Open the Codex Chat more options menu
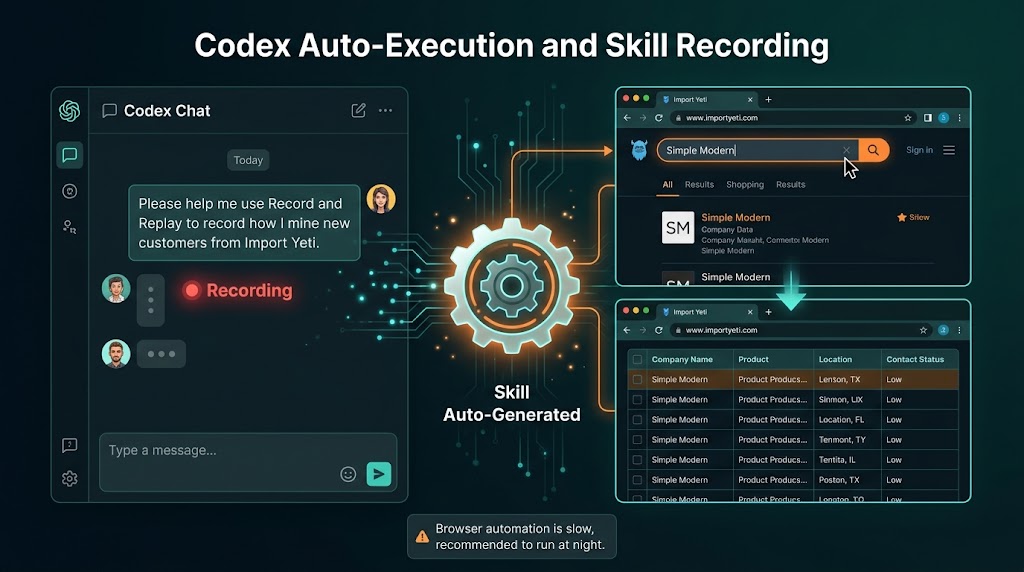Viewport: 1024px width, 572px height. 385,110
